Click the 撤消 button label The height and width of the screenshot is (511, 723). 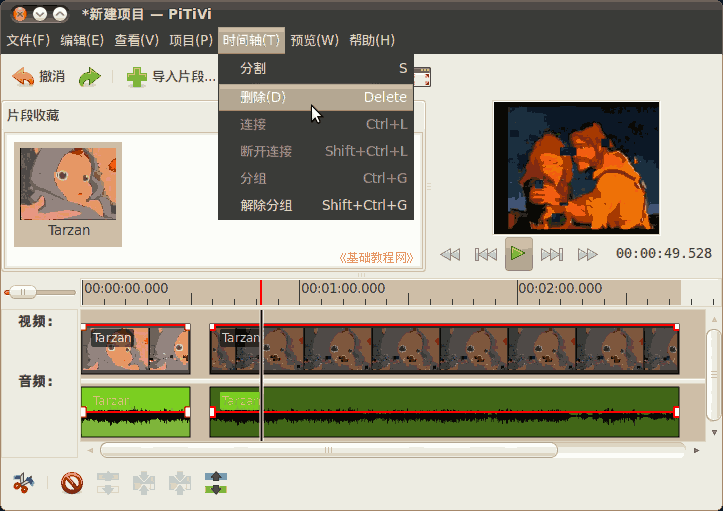[52, 77]
